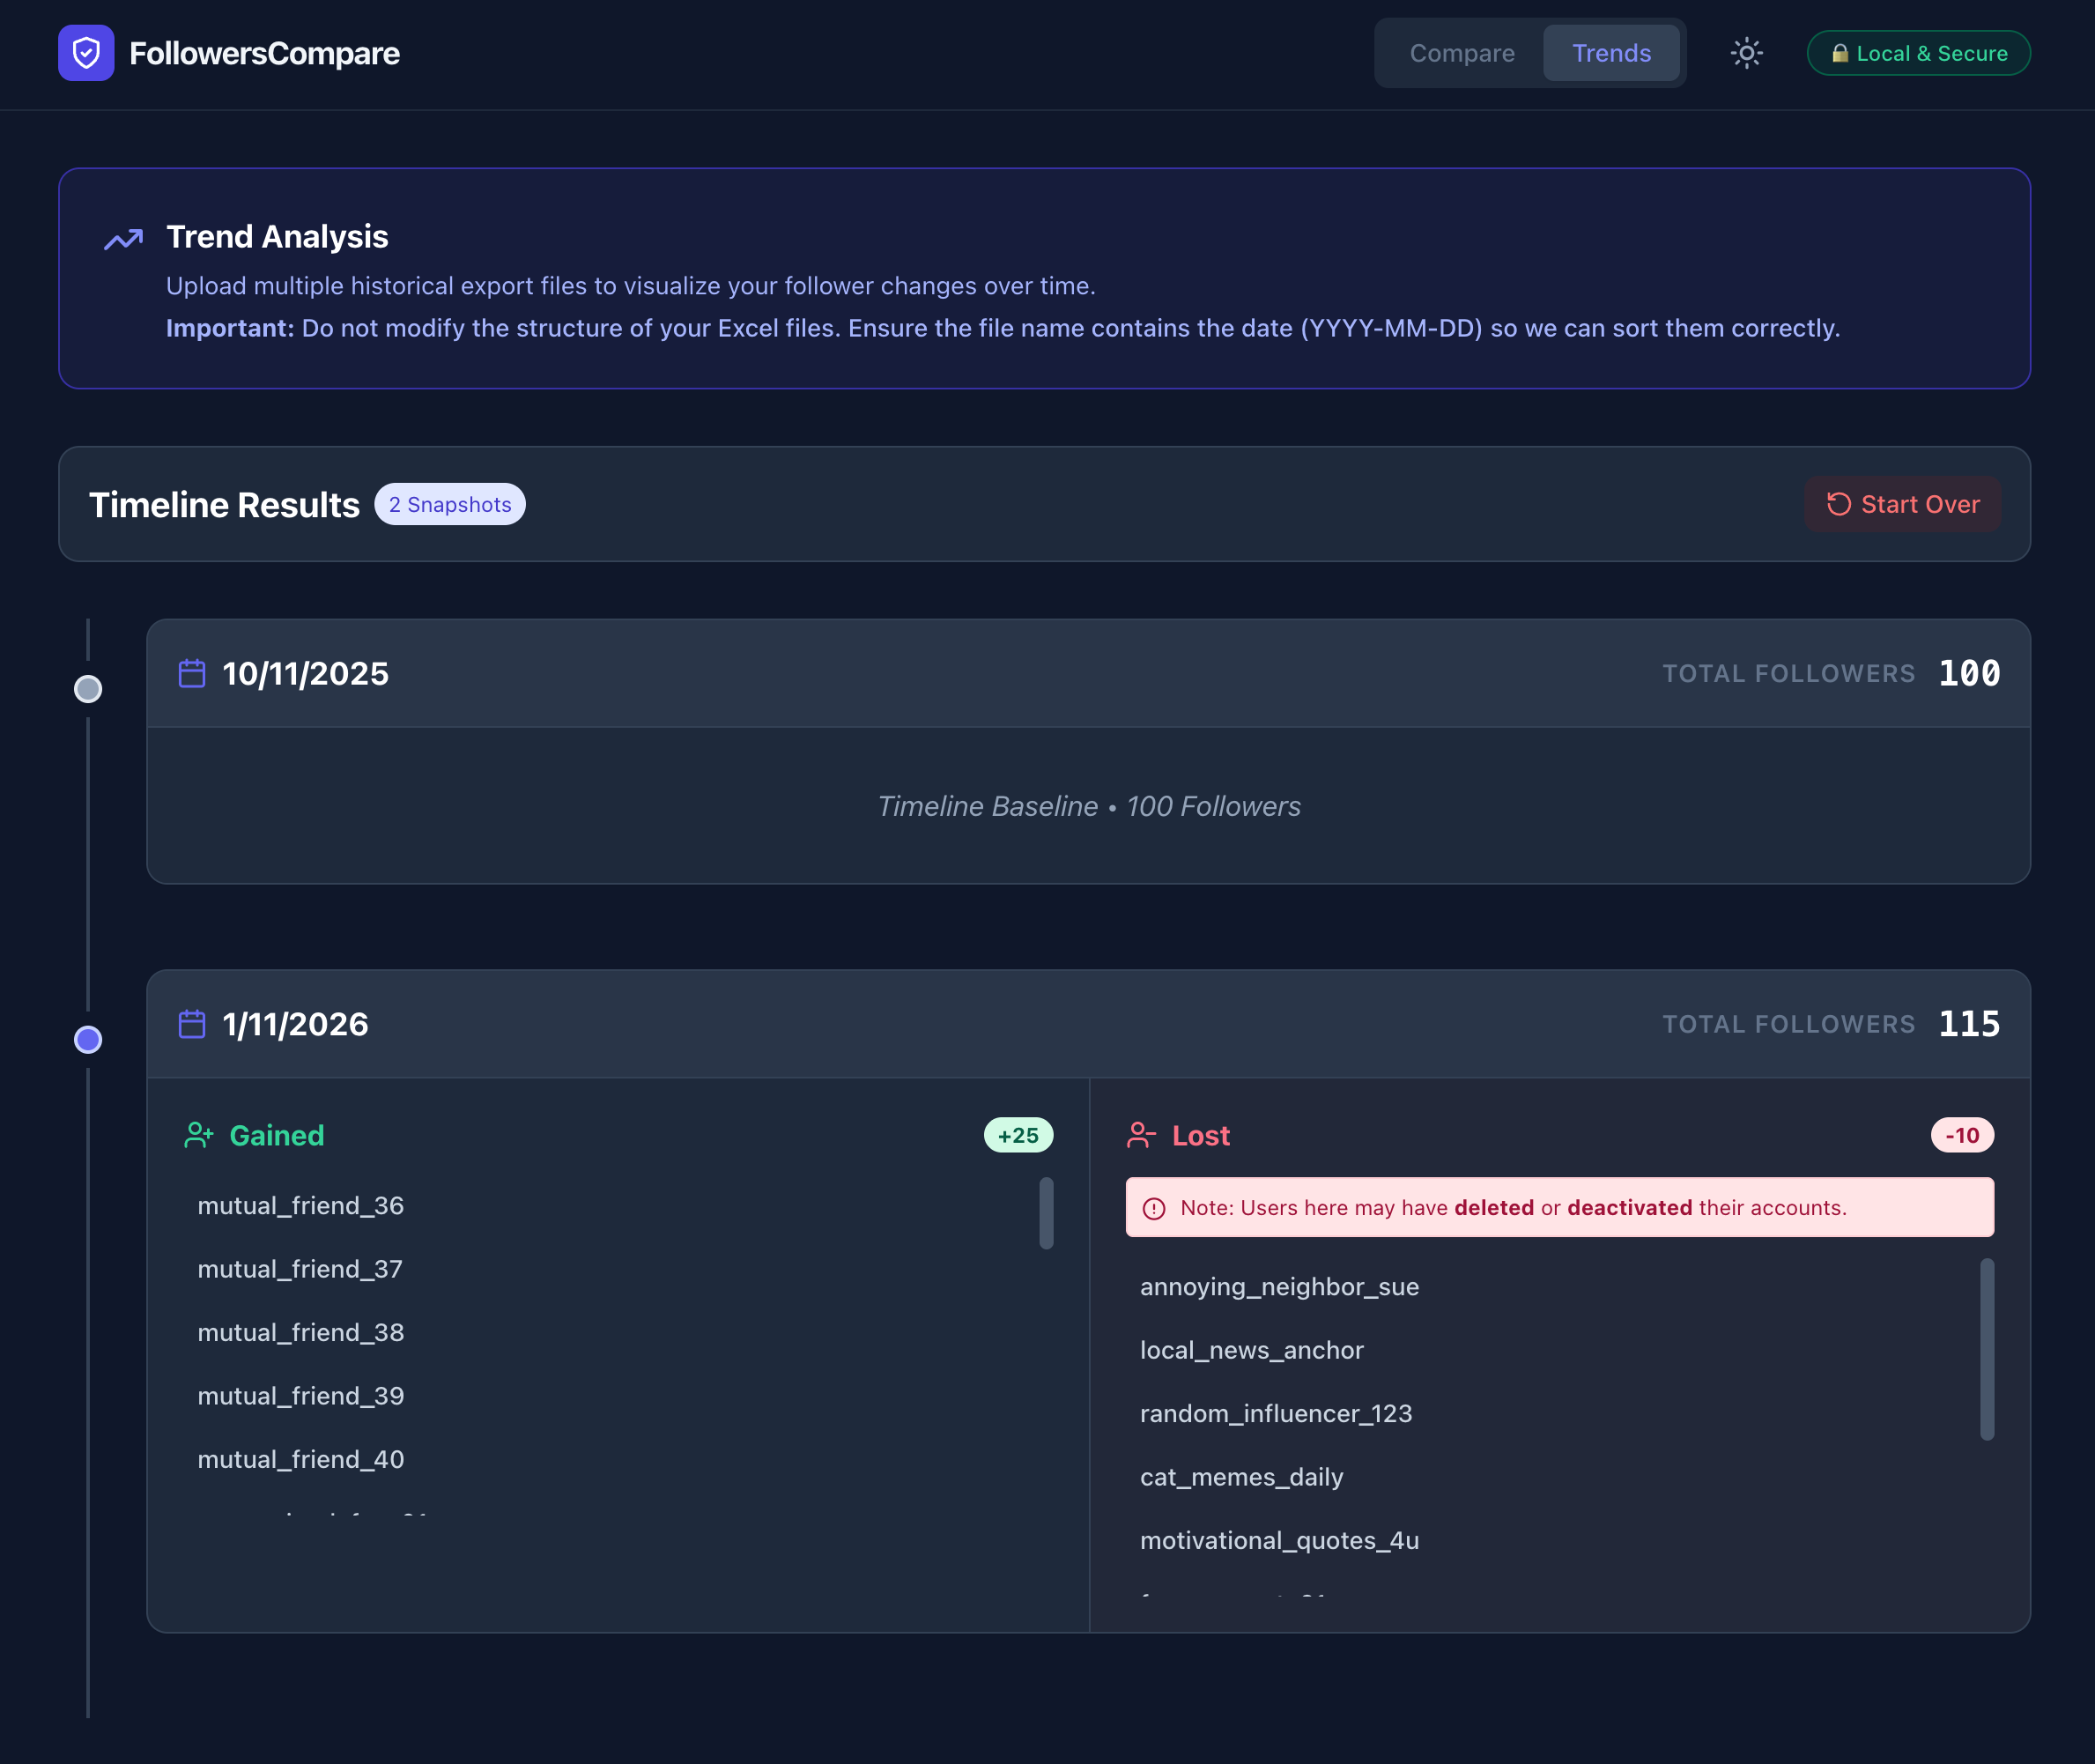Click the calendar icon next to 1/11/2026
Viewport: 2095px width, 1764px height.
coord(192,1024)
